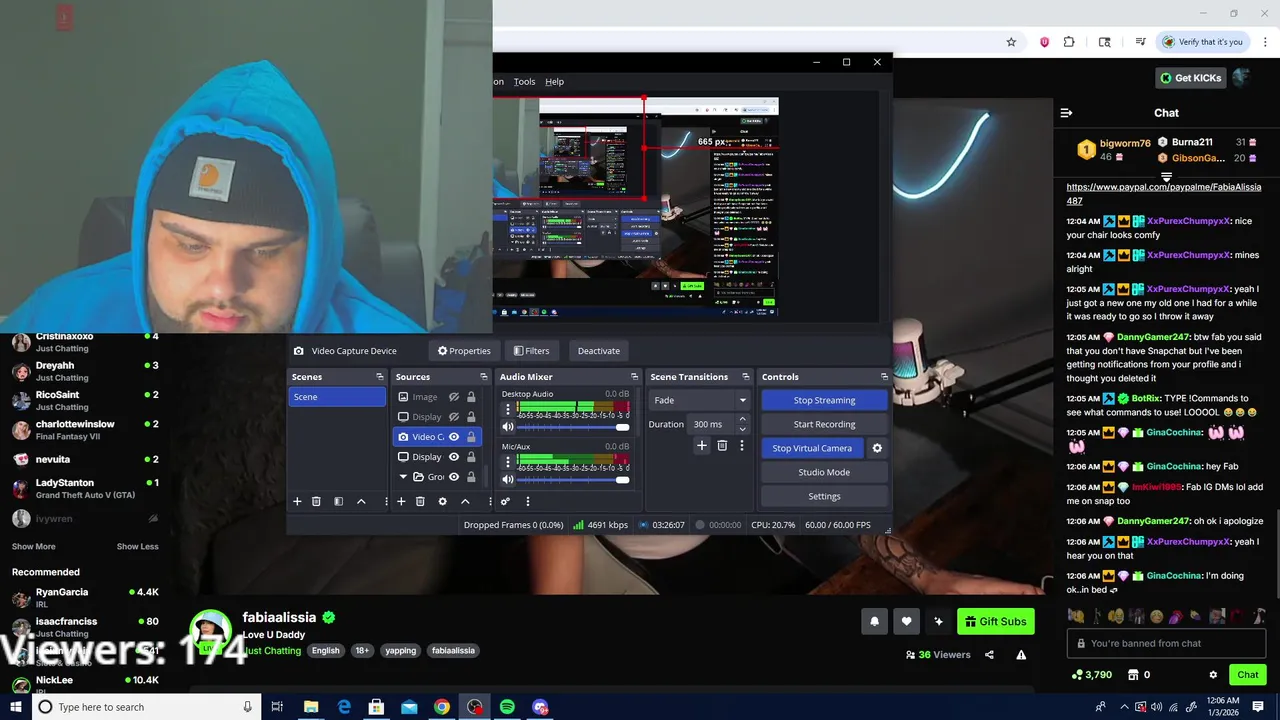1280x720 pixels.
Task: Add a new source in Sources panel
Action: pos(401,501)
